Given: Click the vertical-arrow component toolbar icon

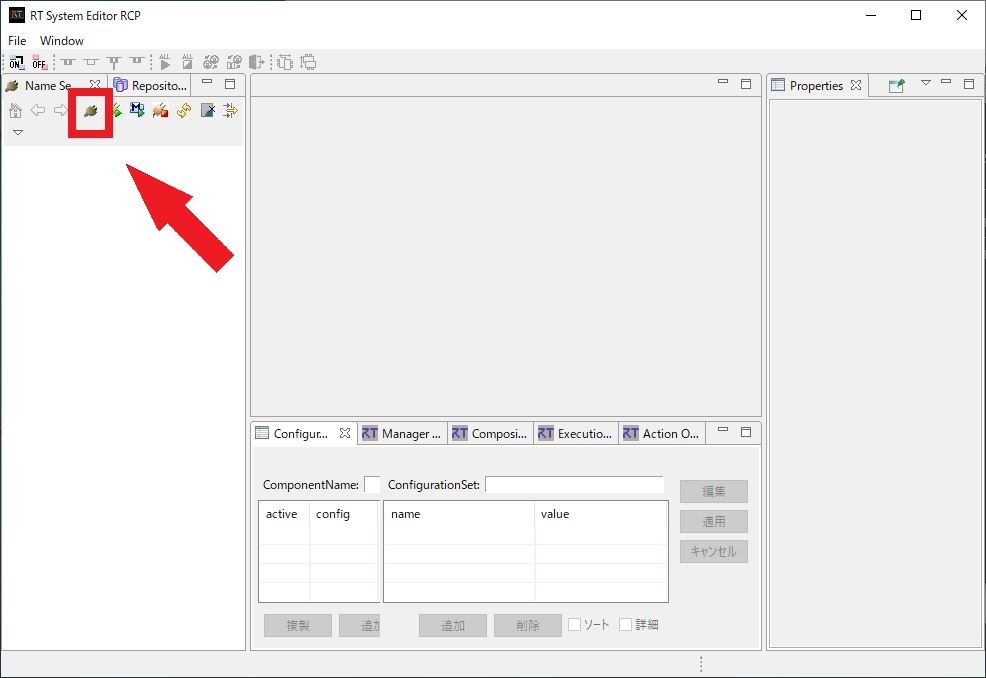Looking at the screenshot, I should [x=308, y=62].
